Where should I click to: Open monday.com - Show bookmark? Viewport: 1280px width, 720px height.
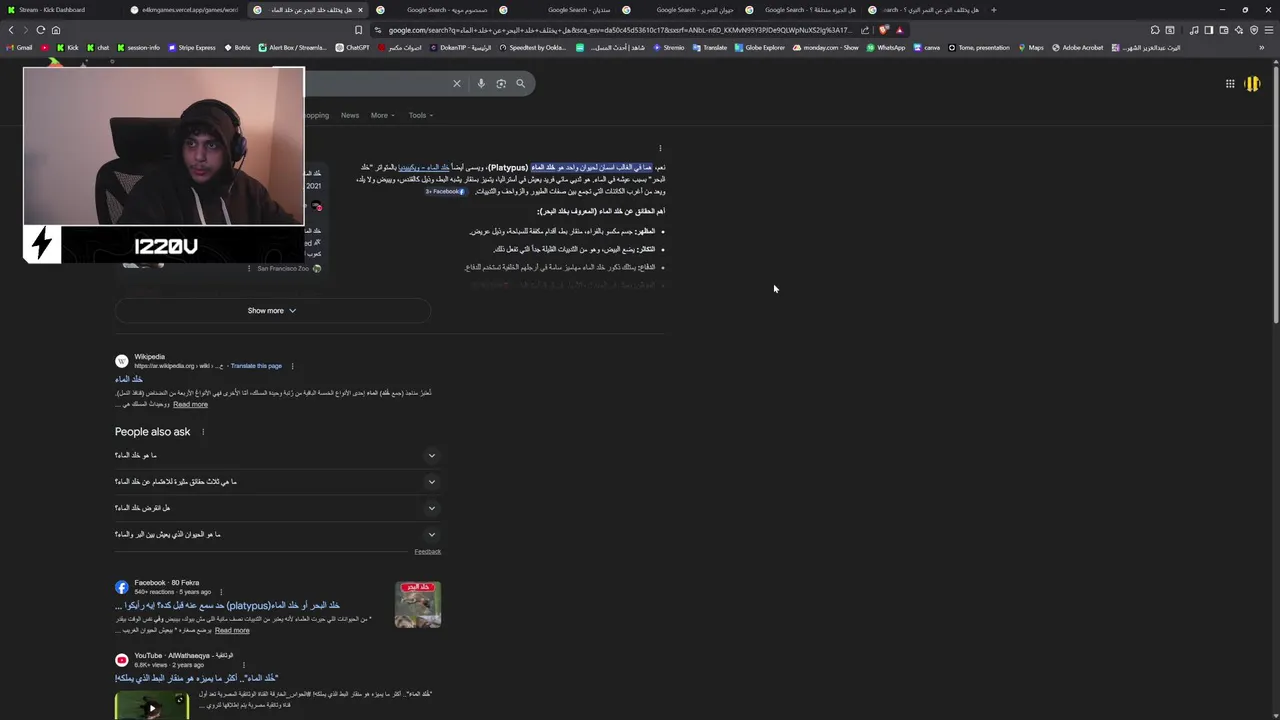coord(825,47)
